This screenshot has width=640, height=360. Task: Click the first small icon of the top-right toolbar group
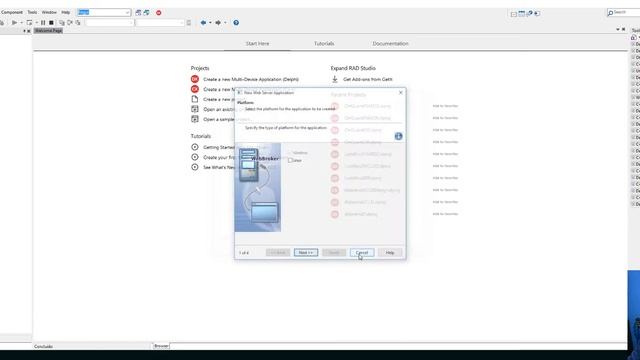pos(513,13)
